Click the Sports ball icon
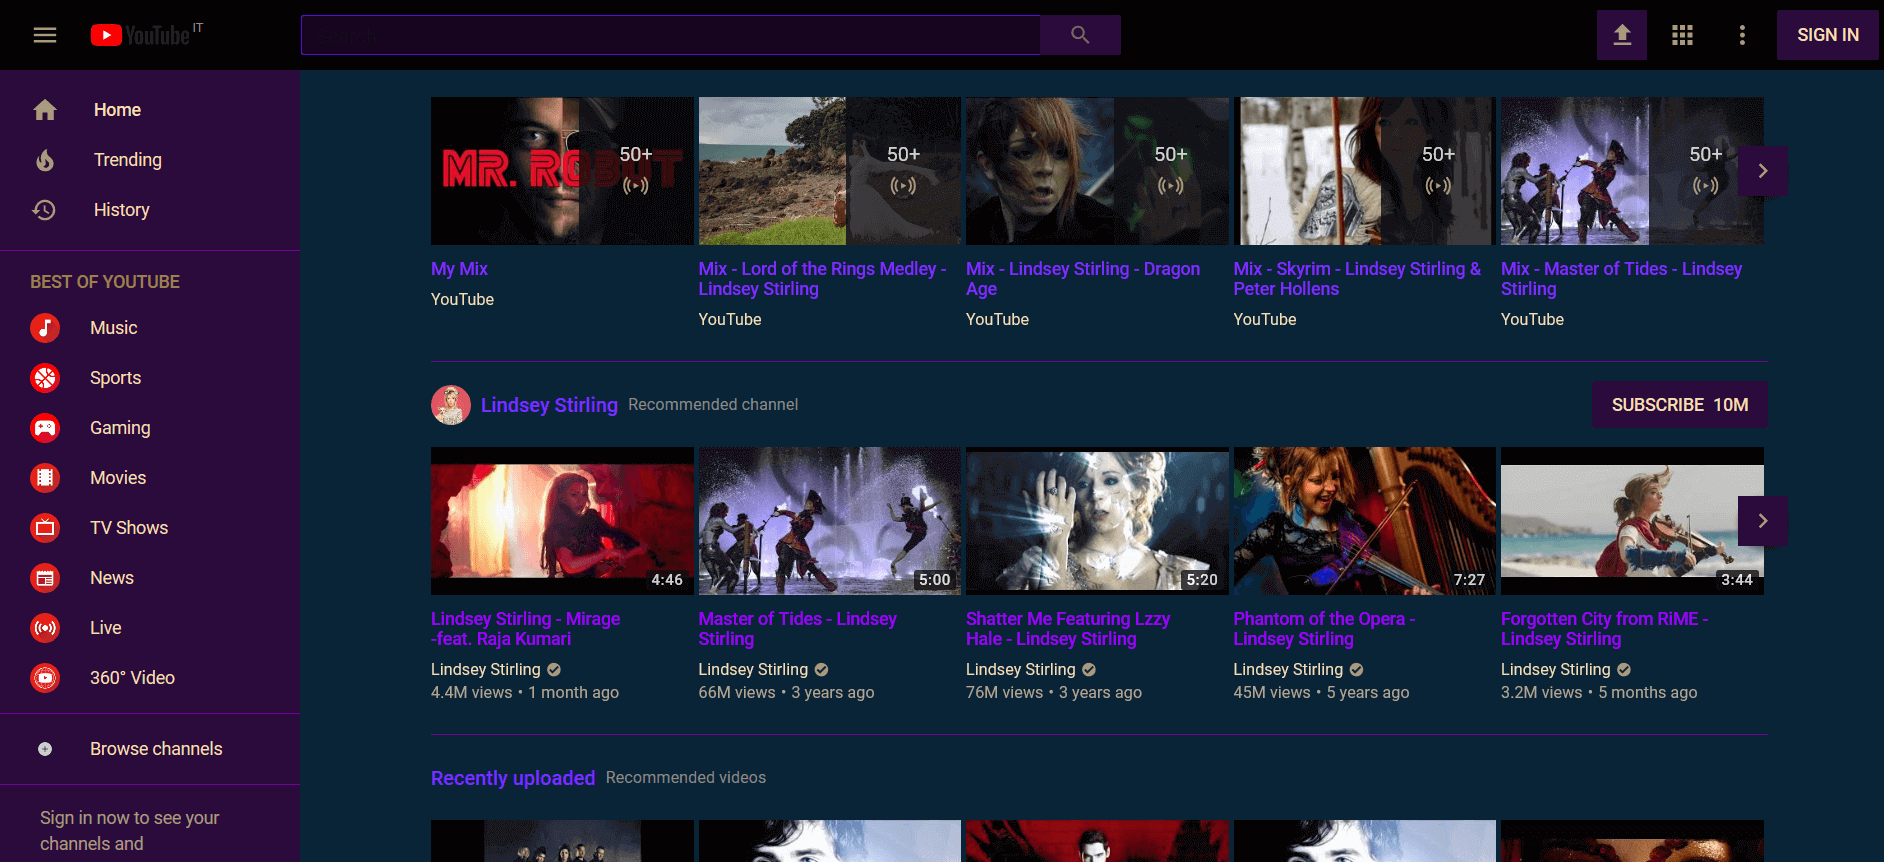Image resolution: width=1884 pixels, height=862 pixels. (45, 378)
